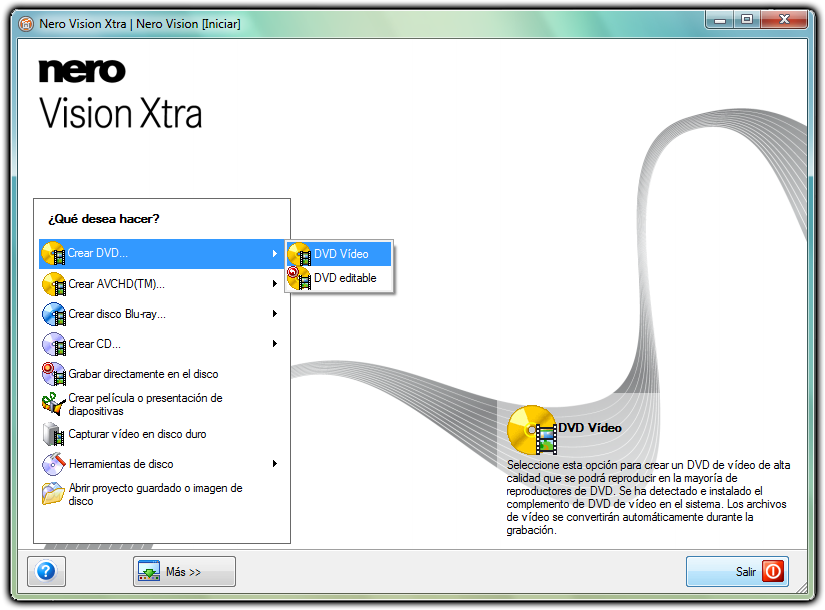Click the large DVD Vídeo description icon

click(x=531, y=430)
